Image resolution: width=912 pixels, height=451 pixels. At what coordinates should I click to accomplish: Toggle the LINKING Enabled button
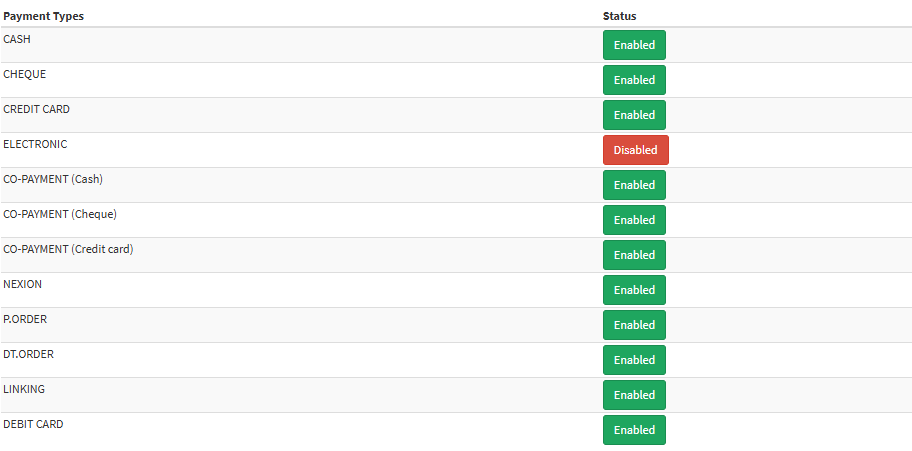(x=634, y=395)
